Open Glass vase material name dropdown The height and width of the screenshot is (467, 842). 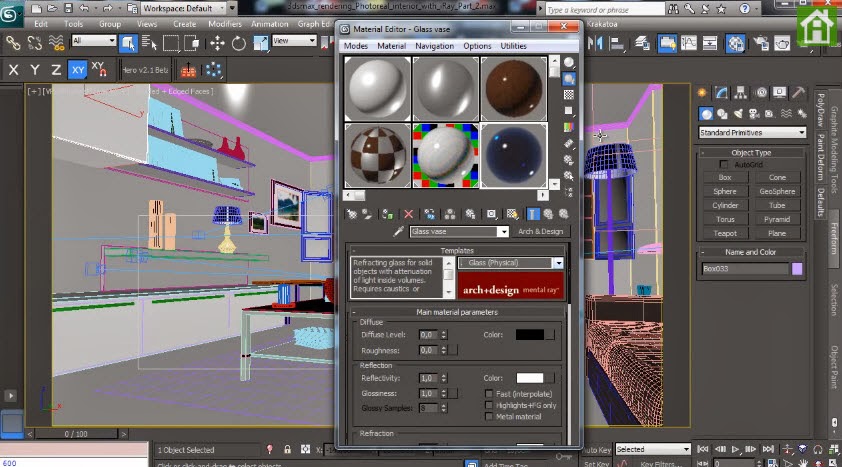[459, 231]
